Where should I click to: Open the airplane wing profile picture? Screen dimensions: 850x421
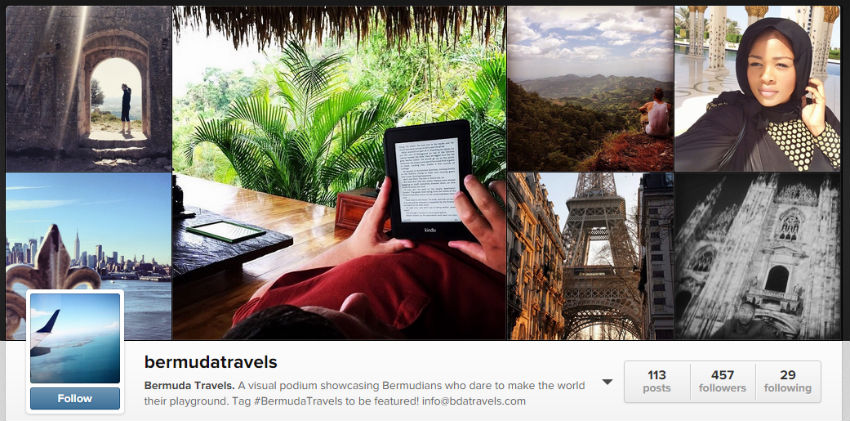[x=75, y=338]
